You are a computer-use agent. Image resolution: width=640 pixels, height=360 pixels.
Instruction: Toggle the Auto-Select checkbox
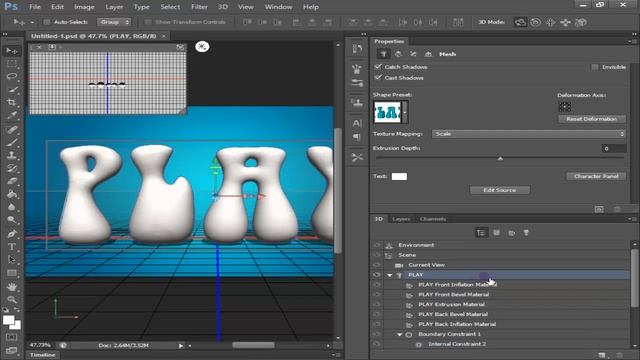47,22
